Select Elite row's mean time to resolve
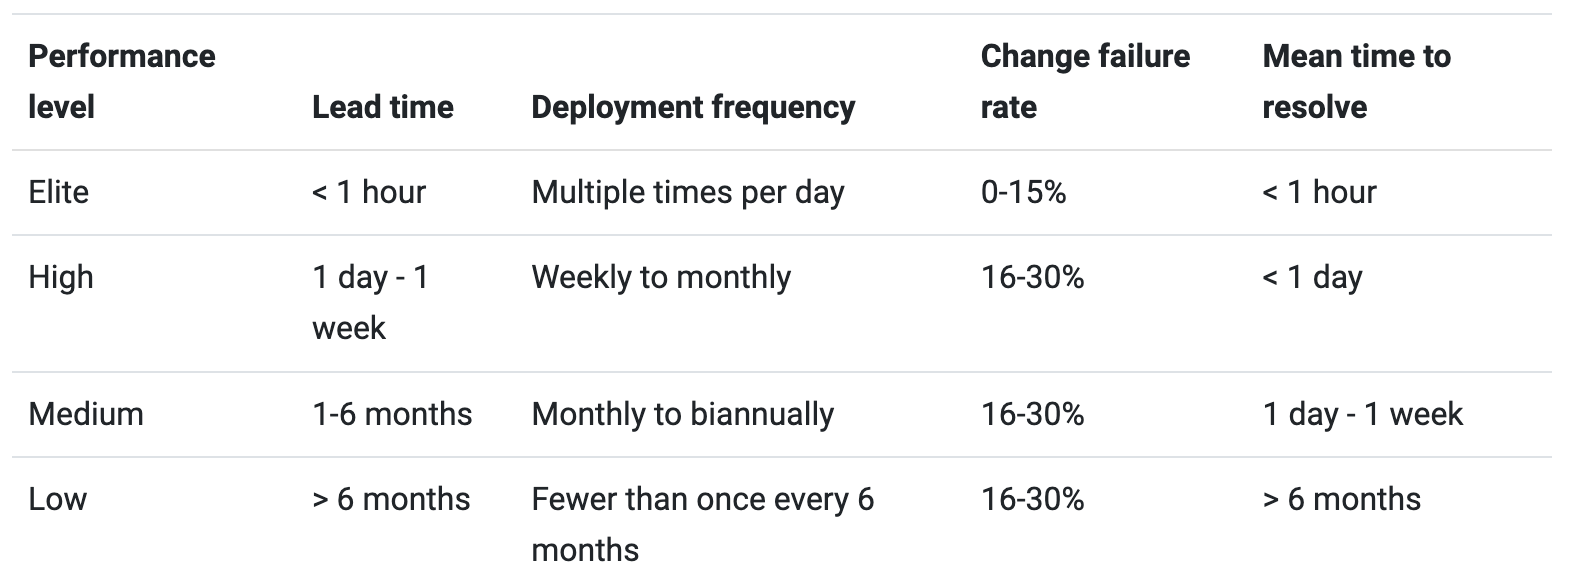The image size is (1573, 584). pos(1319,192)
